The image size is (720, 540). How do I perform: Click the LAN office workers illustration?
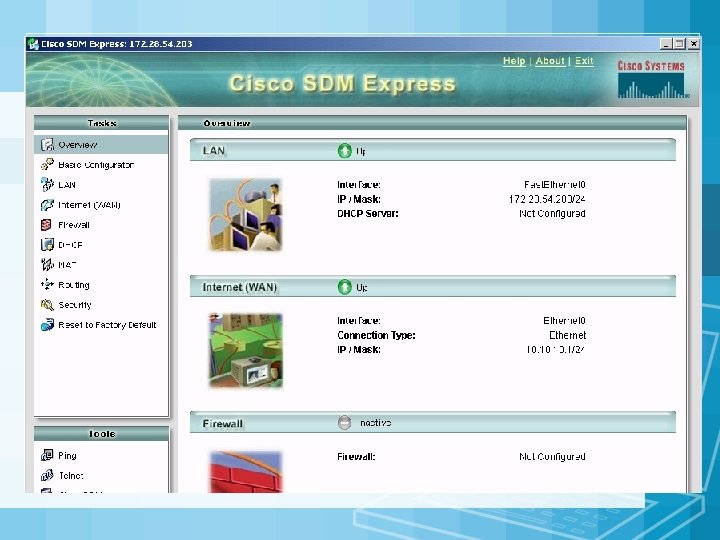tap(245, 215)
